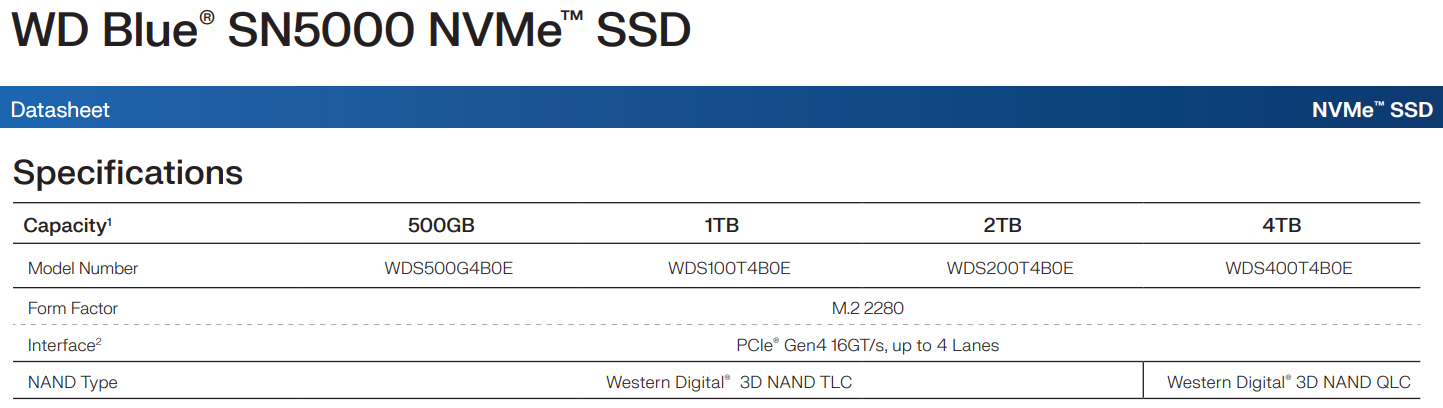Select the Datasheet label in blue banner
The image size is (1443, 408).
tap(60, 110)
